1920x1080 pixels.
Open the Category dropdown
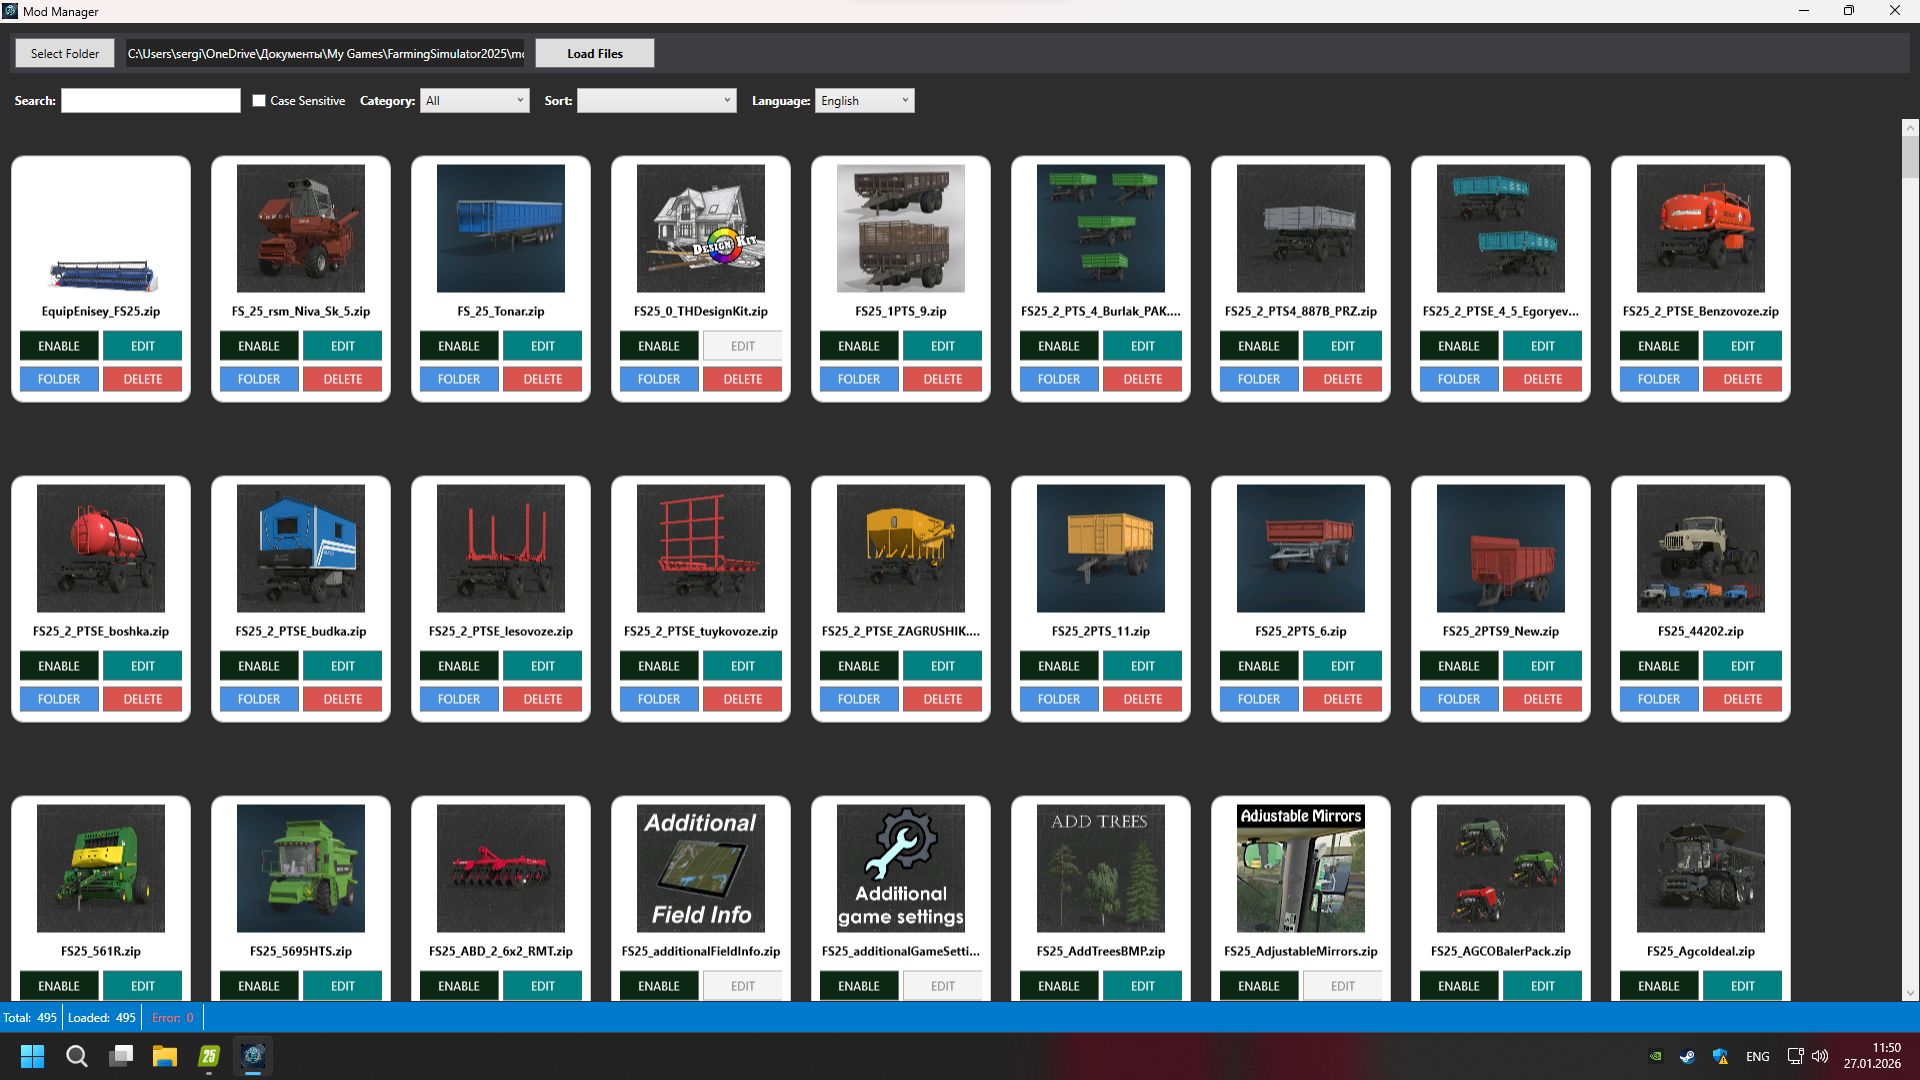pos(474,100)
